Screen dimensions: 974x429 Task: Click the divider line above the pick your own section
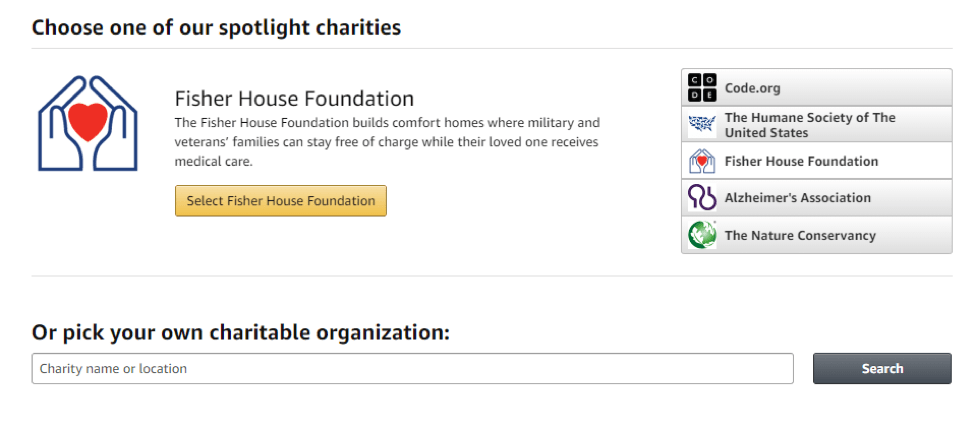(491, 276)
